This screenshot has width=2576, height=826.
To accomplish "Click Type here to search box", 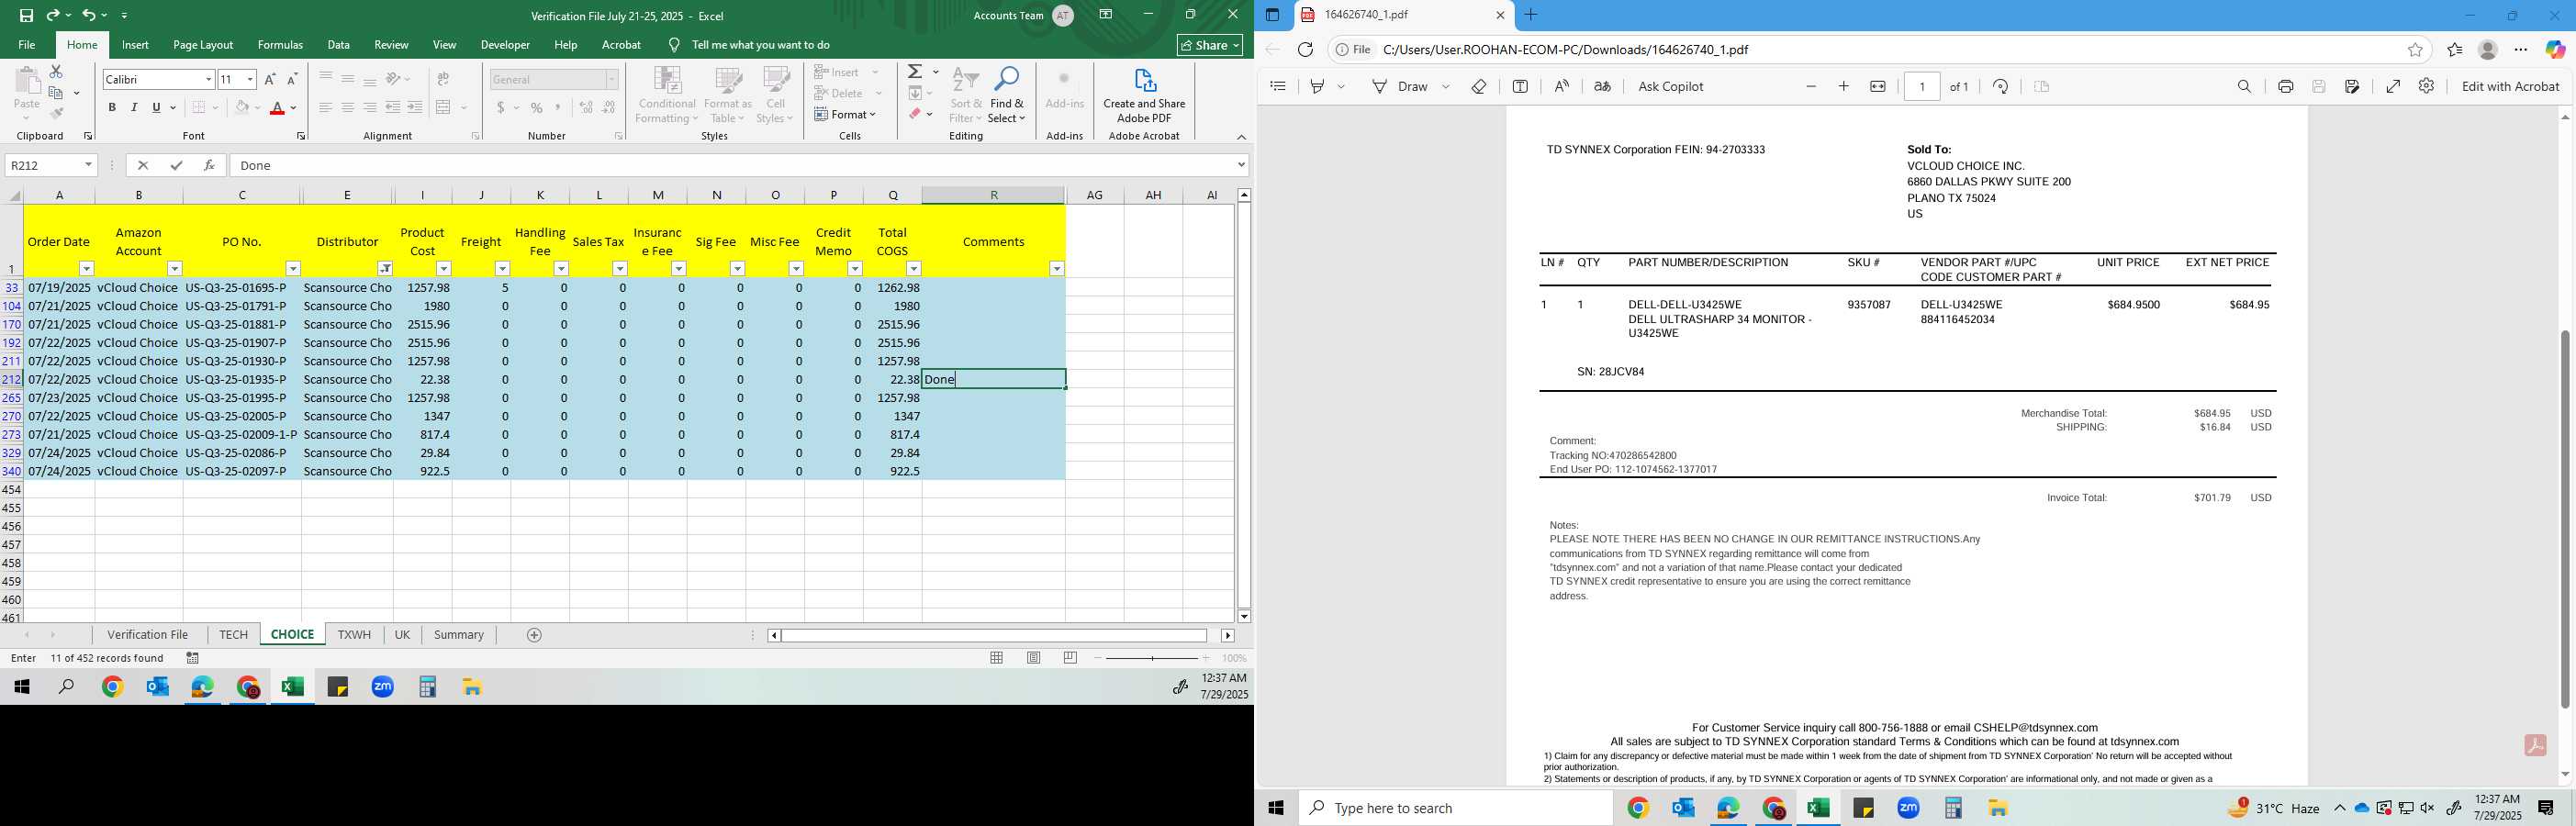I will (1455, 808).
